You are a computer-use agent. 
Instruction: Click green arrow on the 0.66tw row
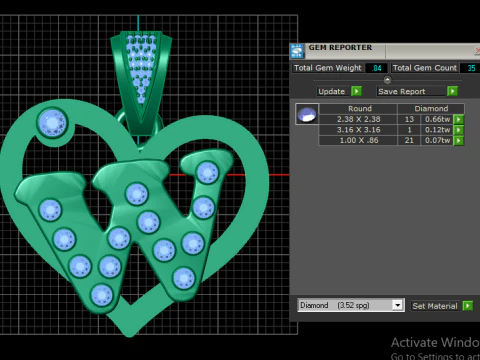(x=459, y=119)
